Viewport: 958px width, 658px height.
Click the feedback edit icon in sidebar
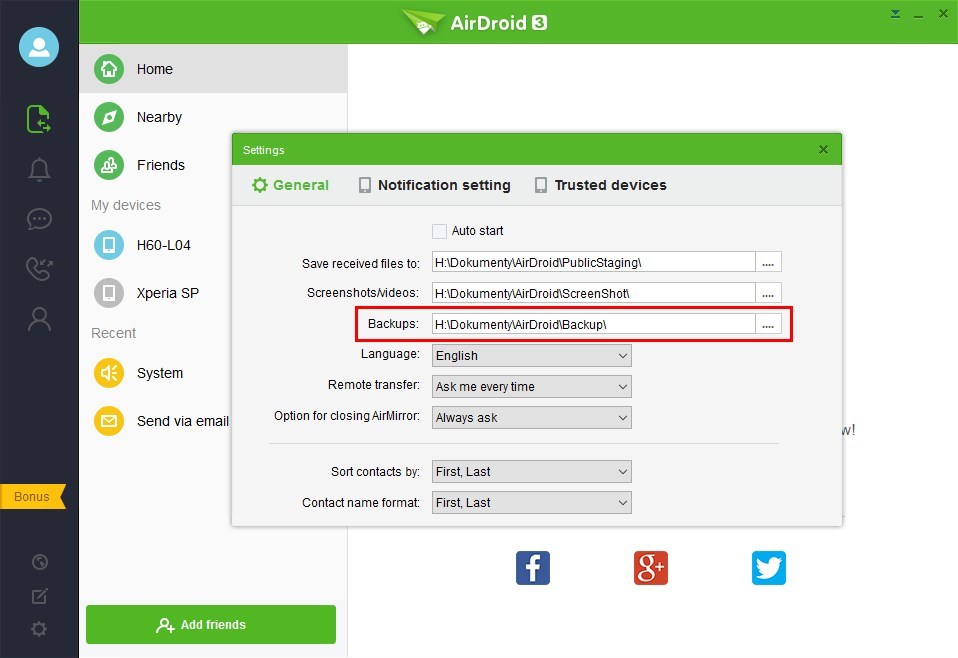pyautogui.click(x=40, y=596)
